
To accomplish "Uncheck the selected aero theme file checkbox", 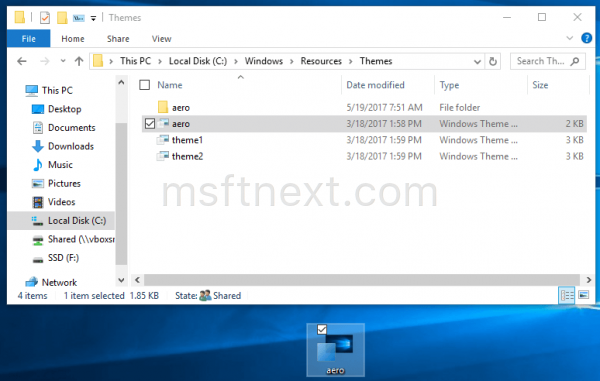I will point(150,124).
